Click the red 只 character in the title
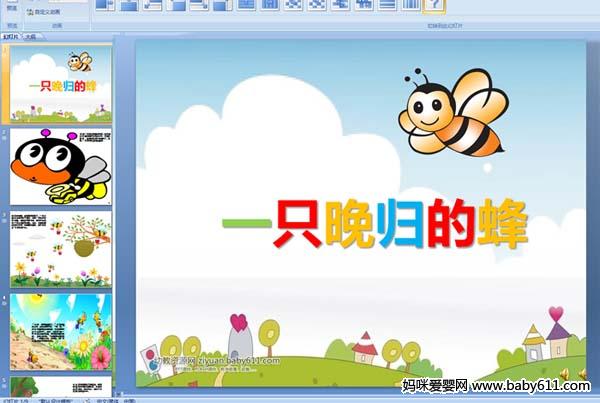Viewport: 600px width, 403px height. pos(297,225)
